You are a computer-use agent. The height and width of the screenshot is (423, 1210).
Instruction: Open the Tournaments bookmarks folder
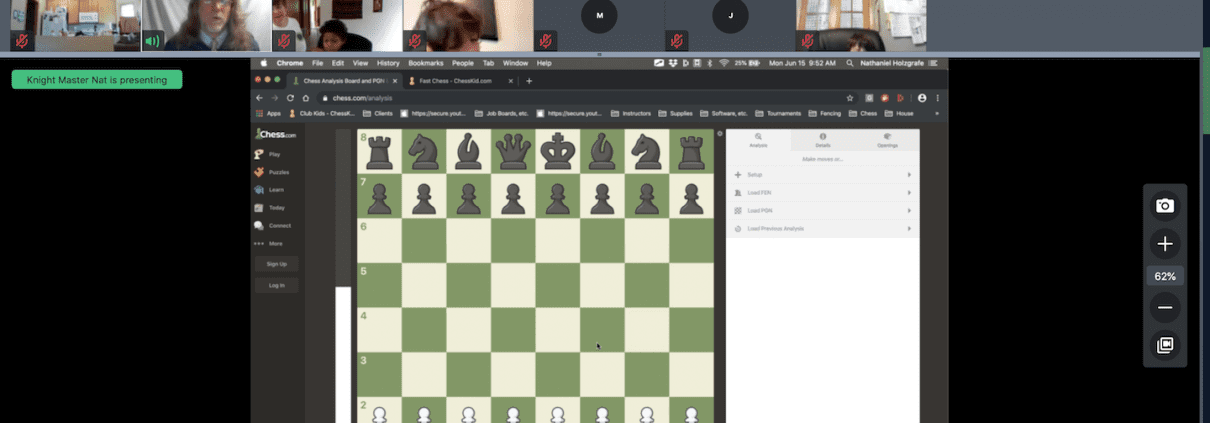778,113
